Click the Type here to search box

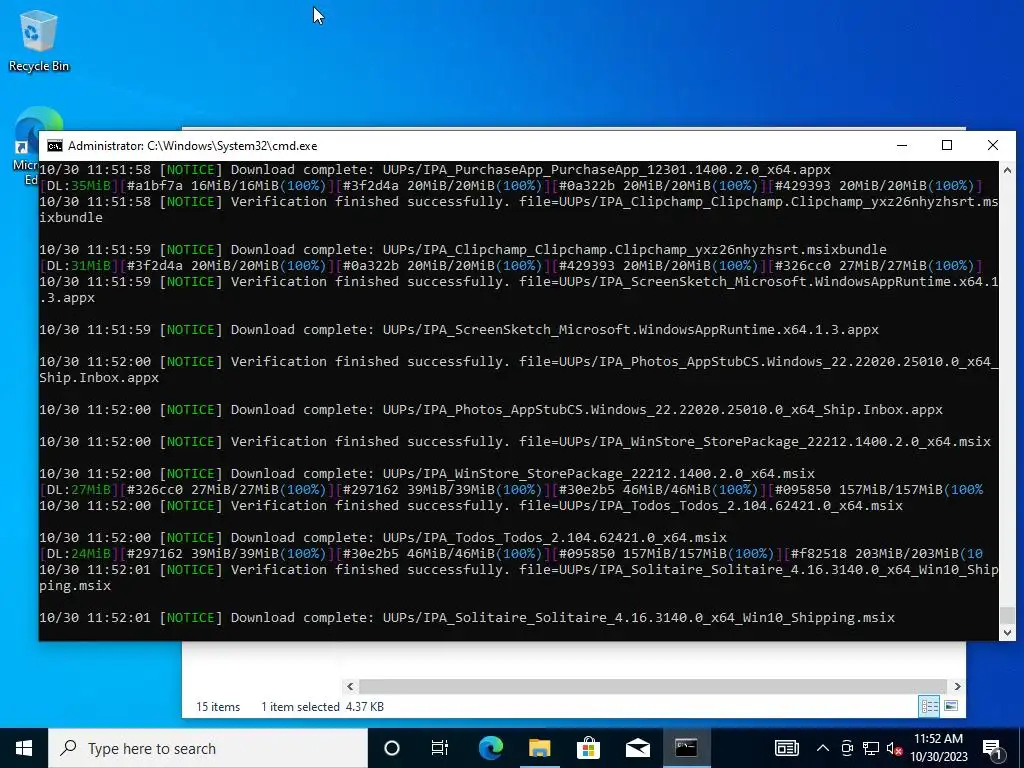coord(208,748)
